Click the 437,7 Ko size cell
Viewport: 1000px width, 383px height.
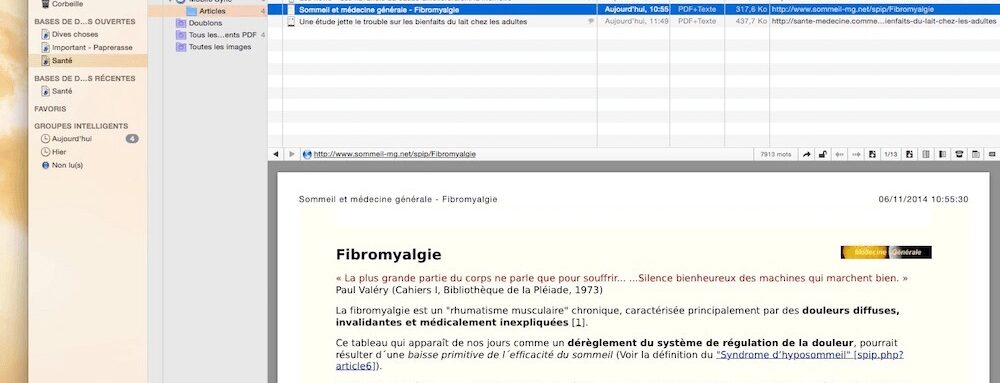751,21
